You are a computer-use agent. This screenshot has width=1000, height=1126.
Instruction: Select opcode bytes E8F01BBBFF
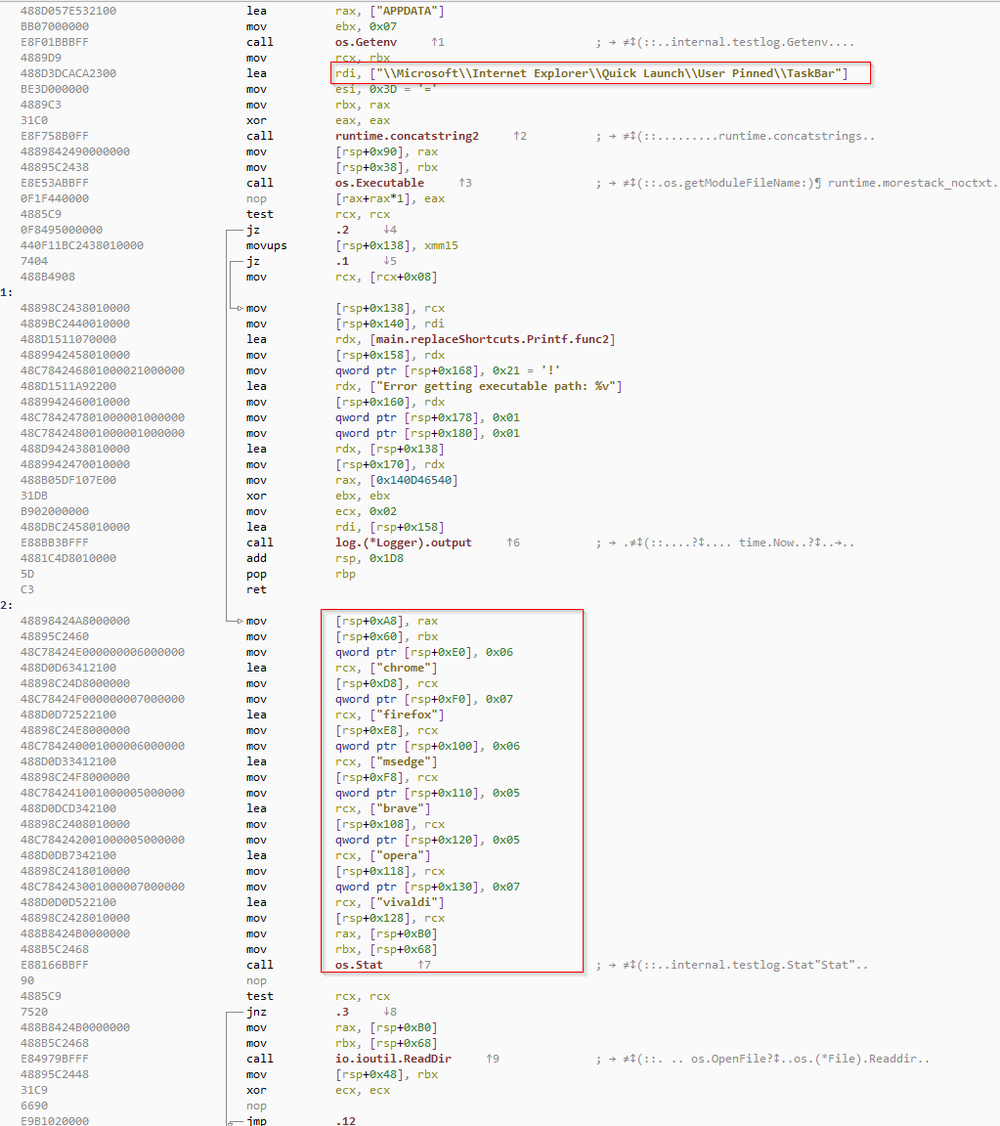[x=55, y=42]
